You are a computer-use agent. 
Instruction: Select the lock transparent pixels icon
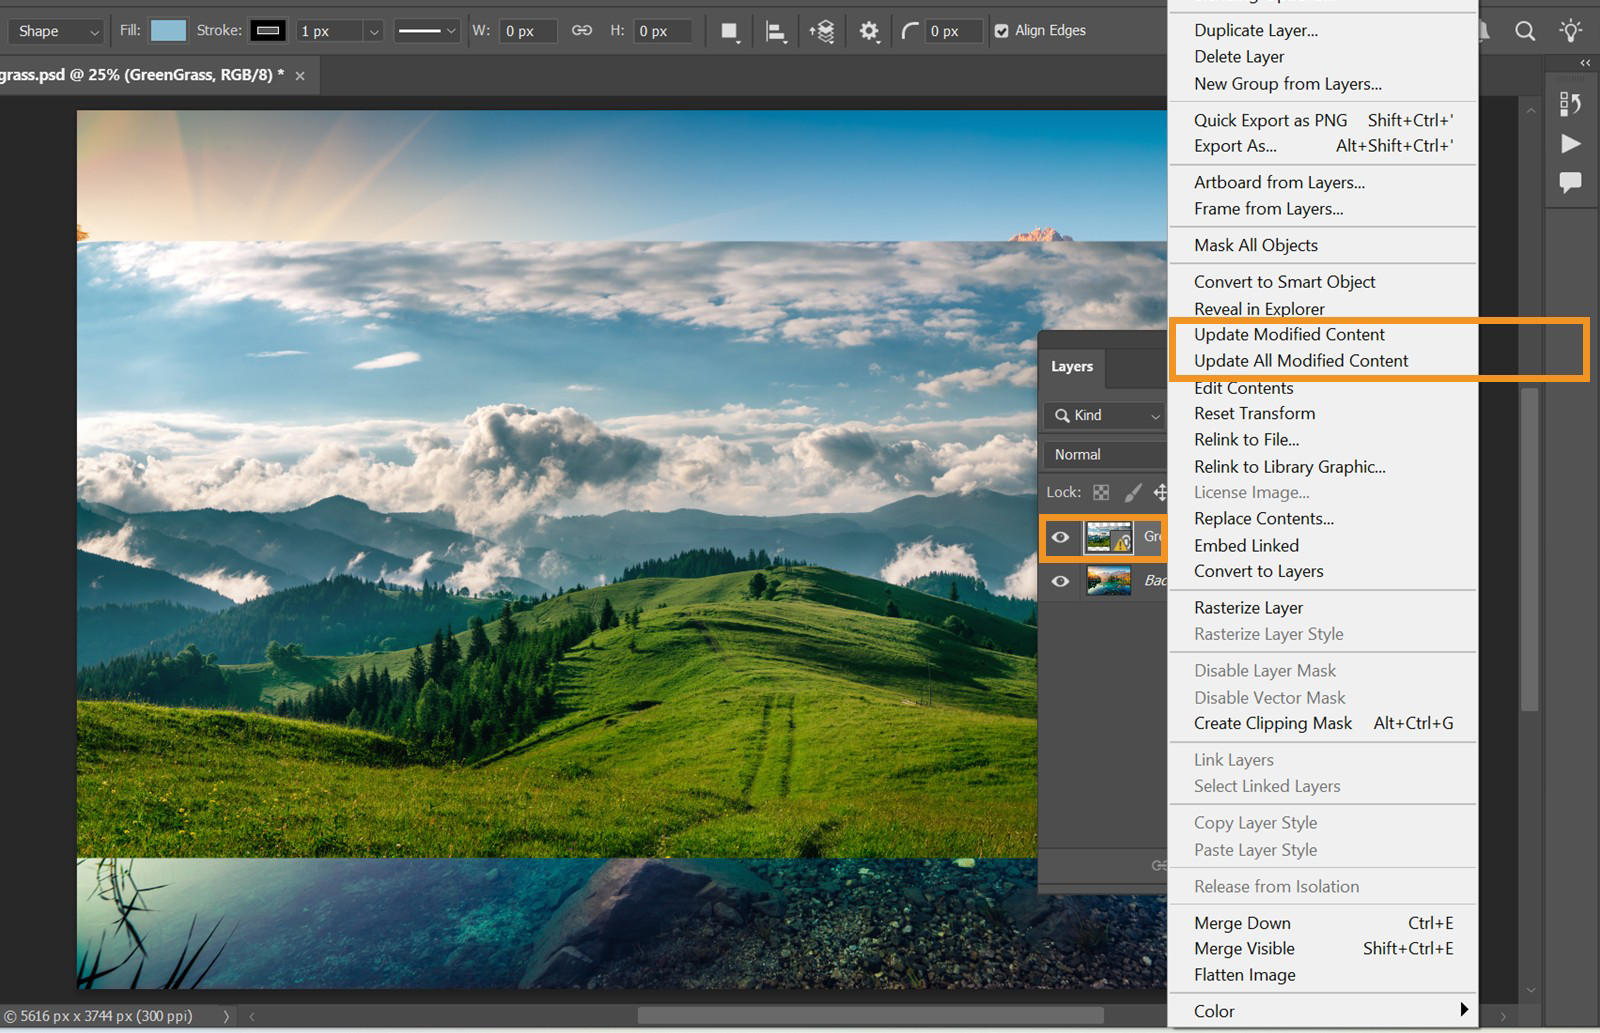tap(1100, 492)
